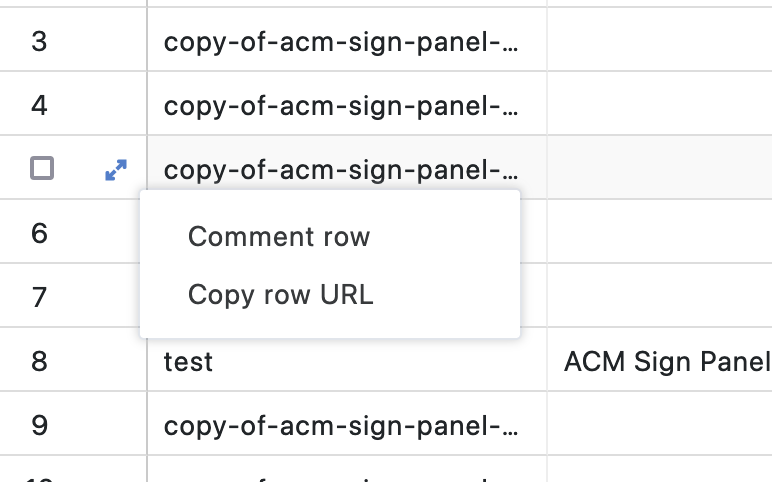Select Copy row URL menu option

(281, 295)
